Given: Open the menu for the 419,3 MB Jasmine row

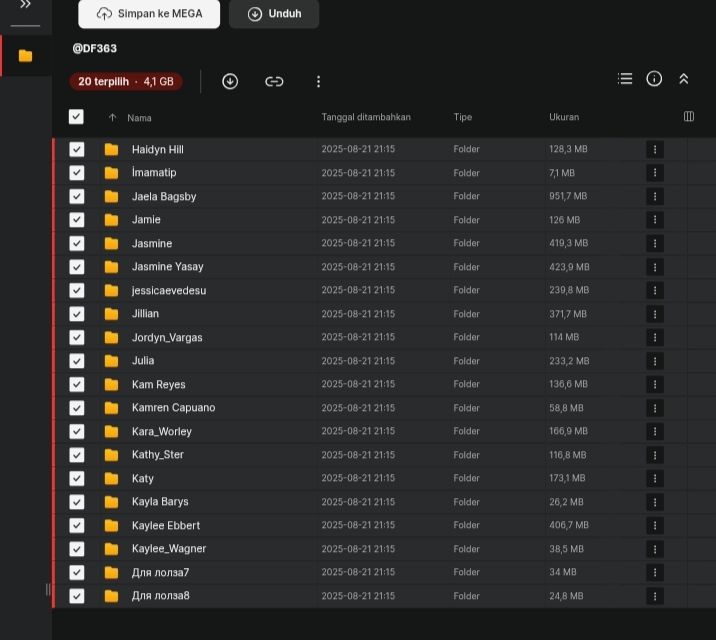Looking at the screenshot, I should pos(655,243).
